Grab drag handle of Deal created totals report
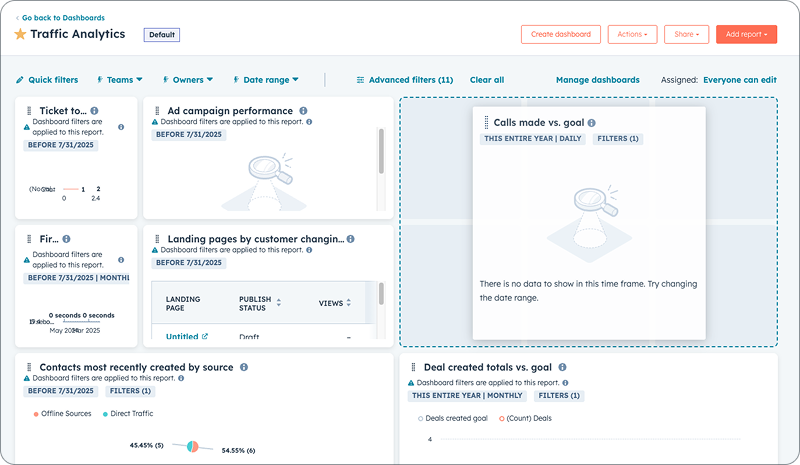The image size is (800, 465). tap(413, 367)
